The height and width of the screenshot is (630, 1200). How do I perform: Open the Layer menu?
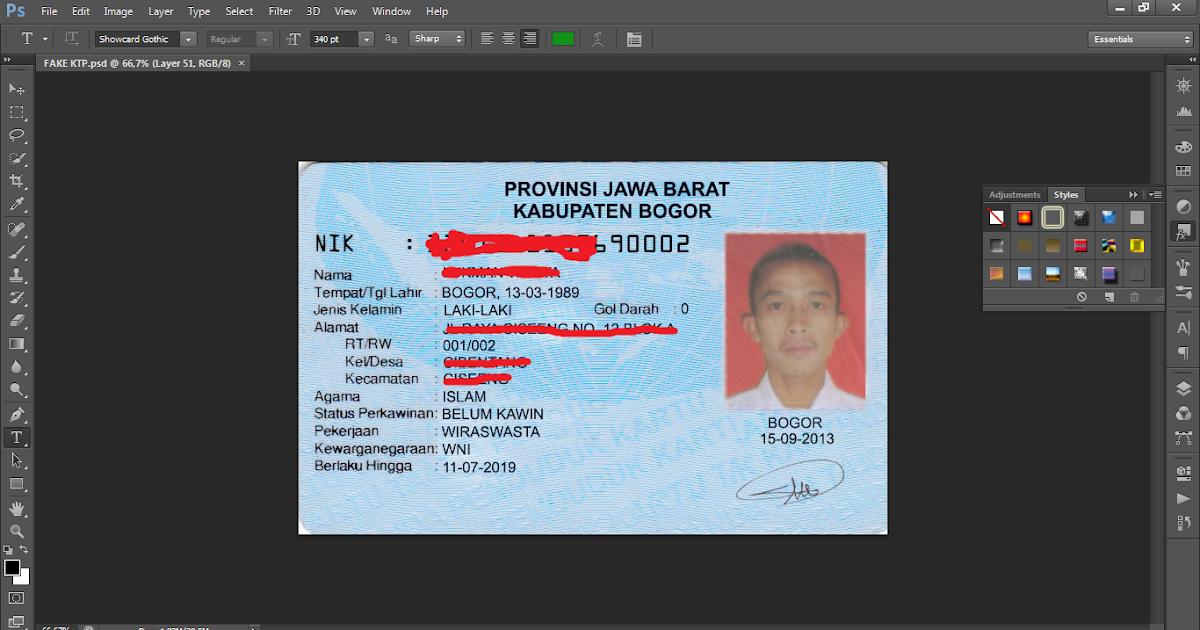pyautogui.click(x=160, y=11)
